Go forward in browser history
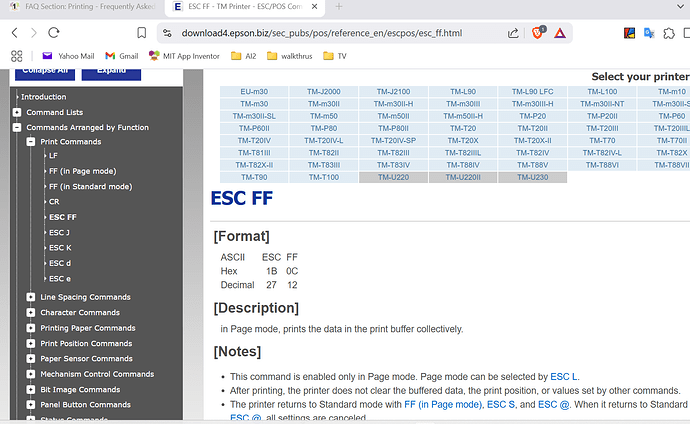 coord(34,33)
